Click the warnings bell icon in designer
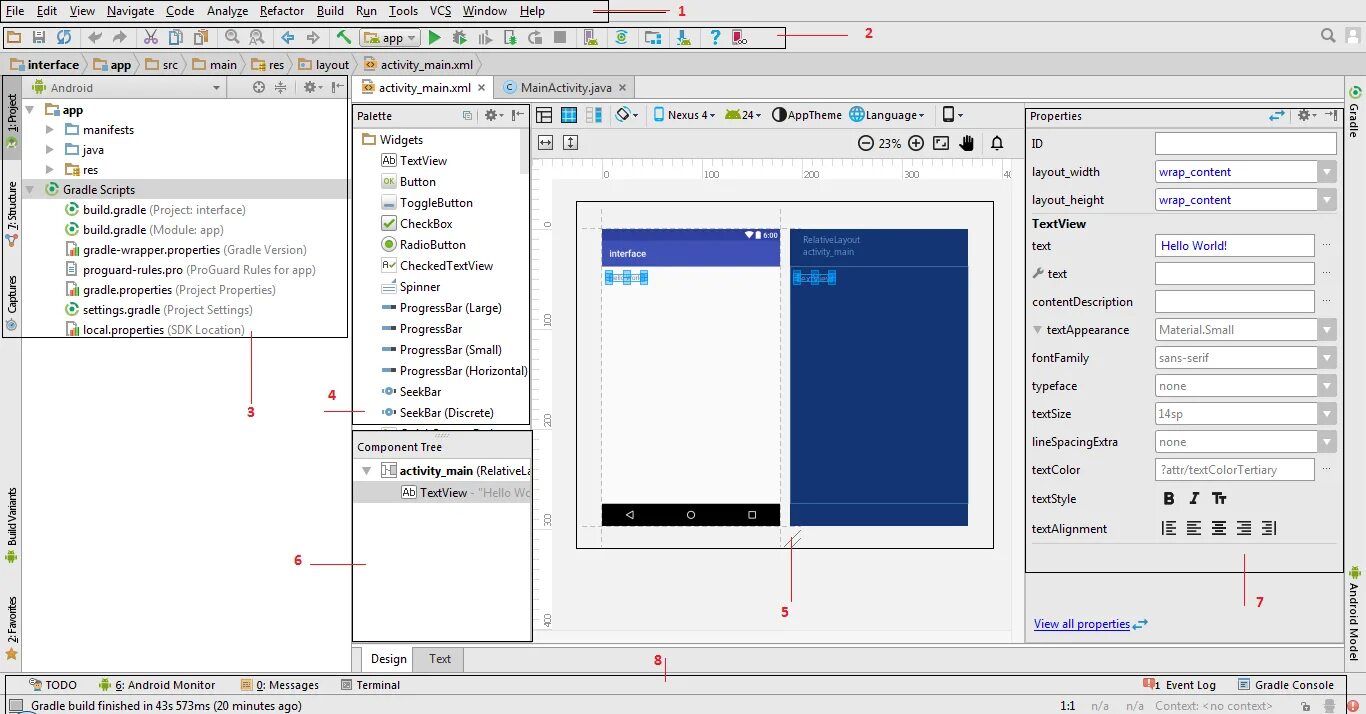The width and height of the screenshot is (1366, 714). 997,143
